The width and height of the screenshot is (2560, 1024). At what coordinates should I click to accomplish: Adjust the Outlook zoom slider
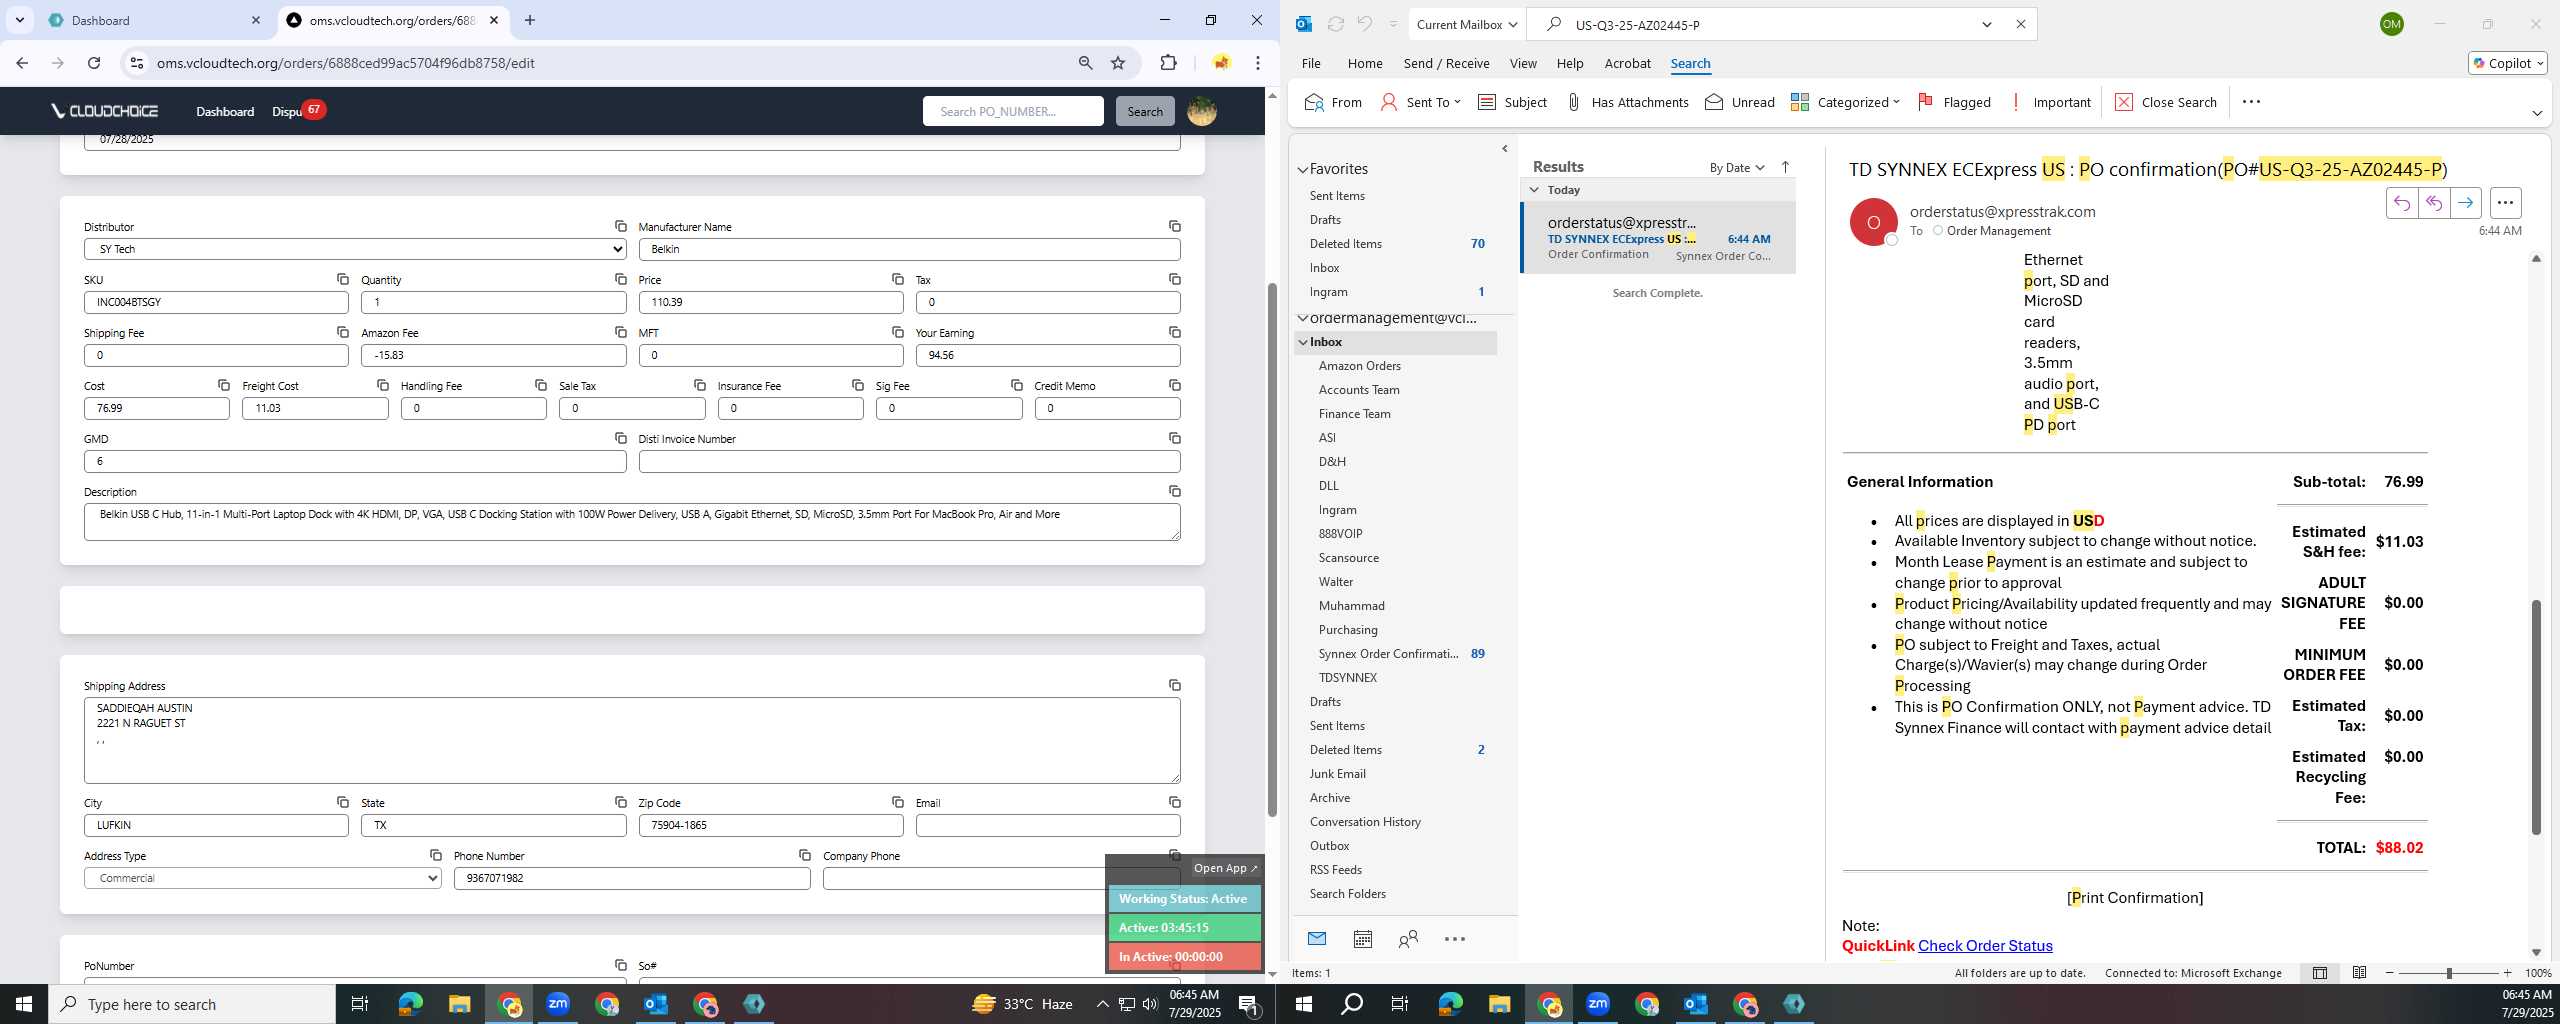(2448, 973)
